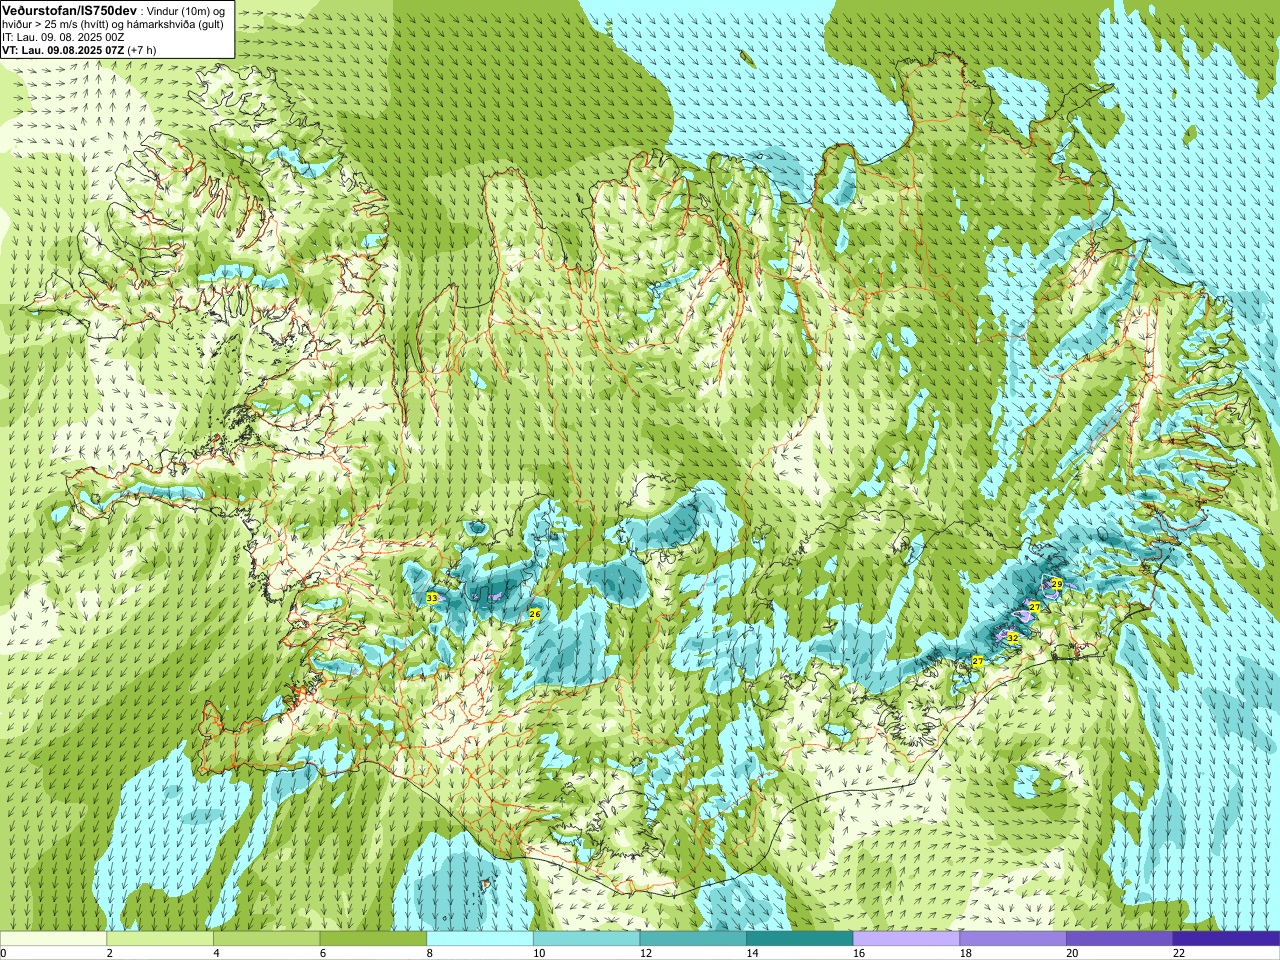Click the yellow gust label 29
This screenshot has height=960, width=1280.
coord(1057,583)
